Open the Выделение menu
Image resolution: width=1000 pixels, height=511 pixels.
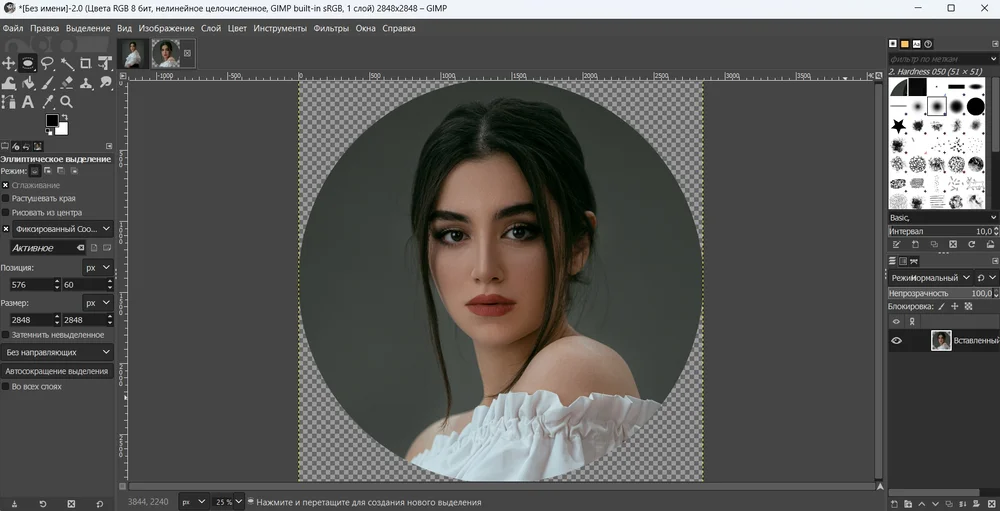tap(88, 28)
